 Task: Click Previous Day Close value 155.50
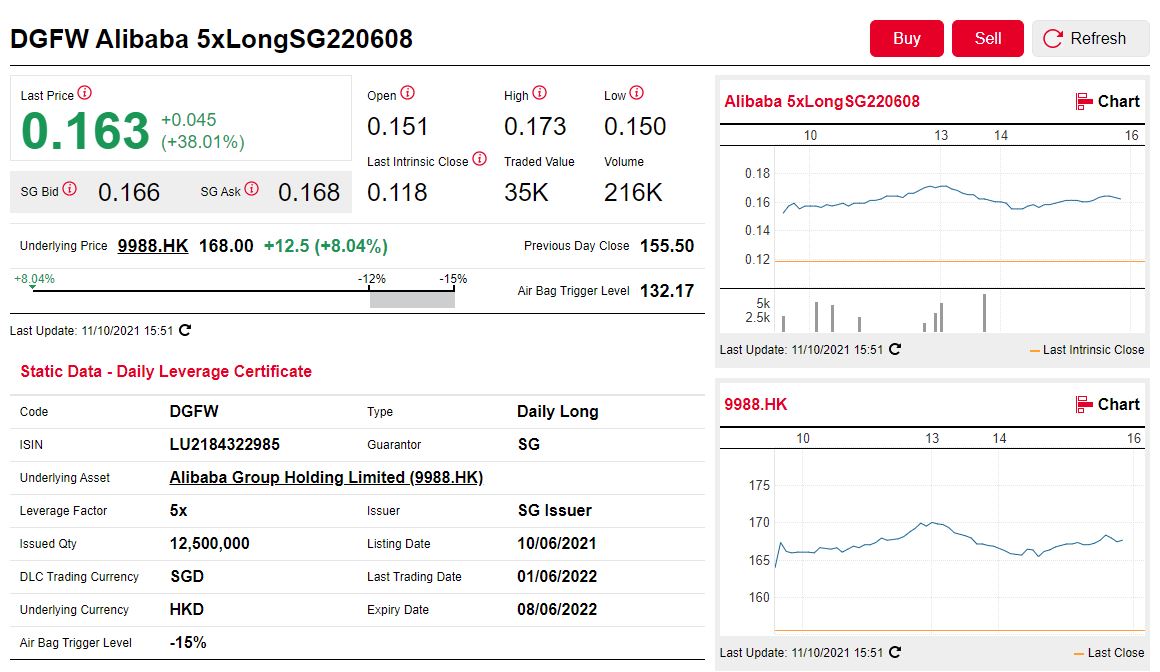[667, 246]
